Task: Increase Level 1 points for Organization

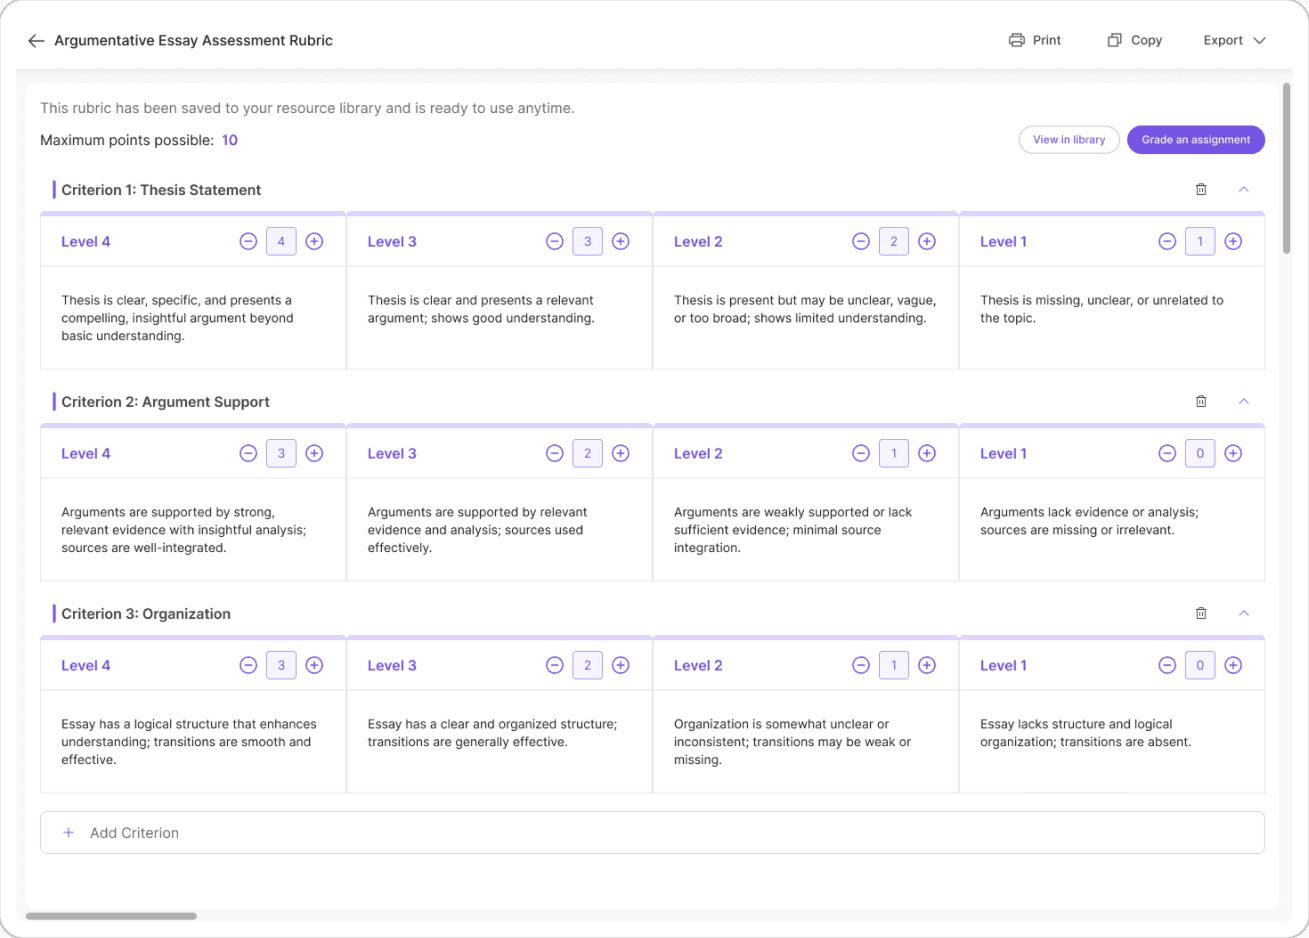Action: click(1233, 665)
